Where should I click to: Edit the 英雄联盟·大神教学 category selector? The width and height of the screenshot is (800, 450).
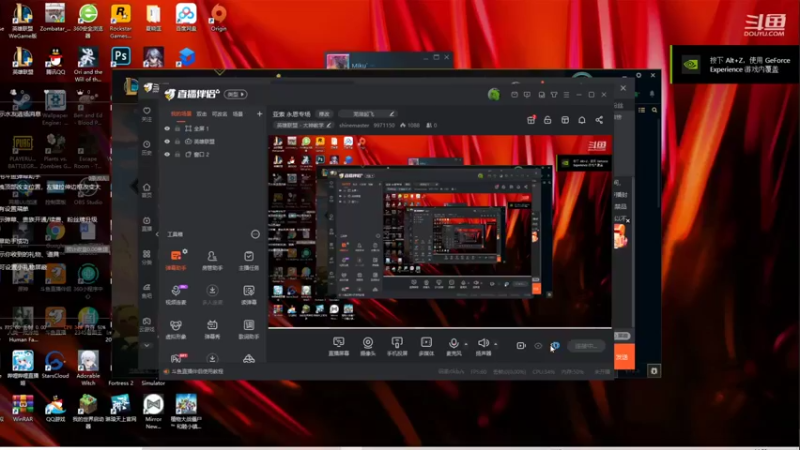pos(304,125)
